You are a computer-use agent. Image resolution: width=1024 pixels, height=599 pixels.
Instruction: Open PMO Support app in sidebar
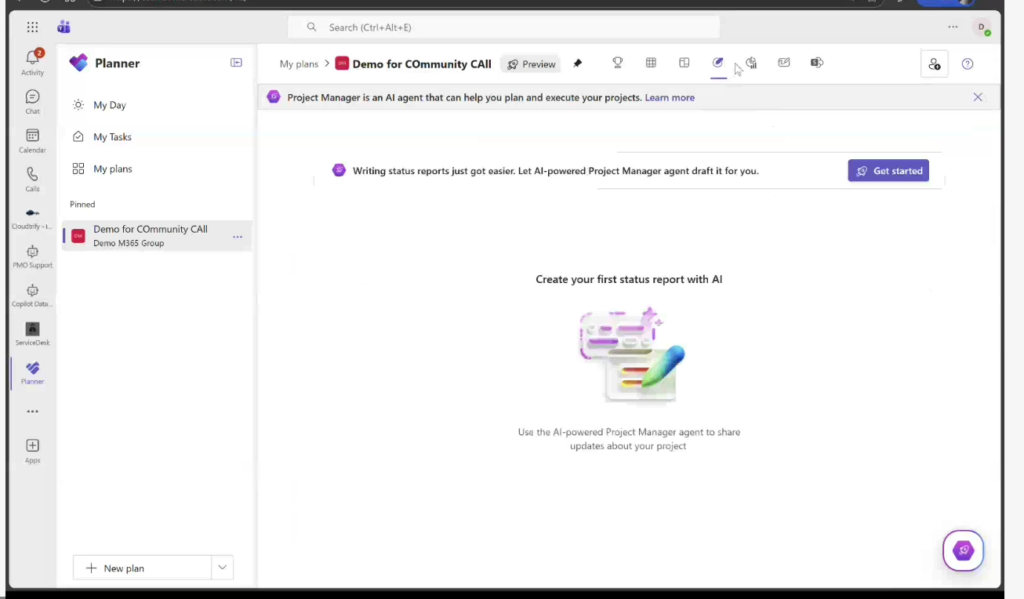(32, 257)
